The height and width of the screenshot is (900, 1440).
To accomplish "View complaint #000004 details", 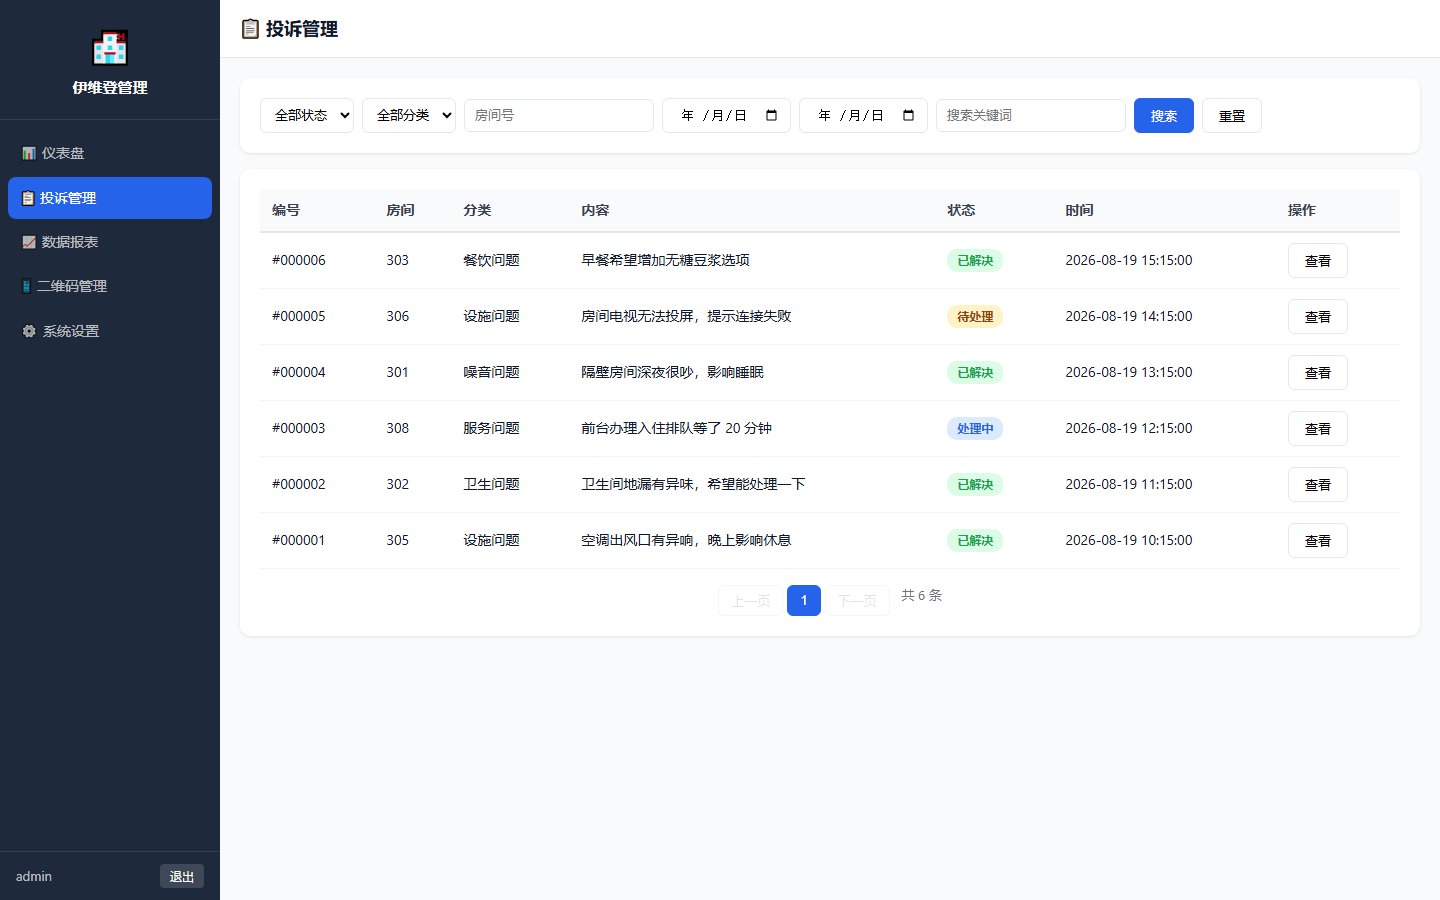I will (x=1318, y=373).
